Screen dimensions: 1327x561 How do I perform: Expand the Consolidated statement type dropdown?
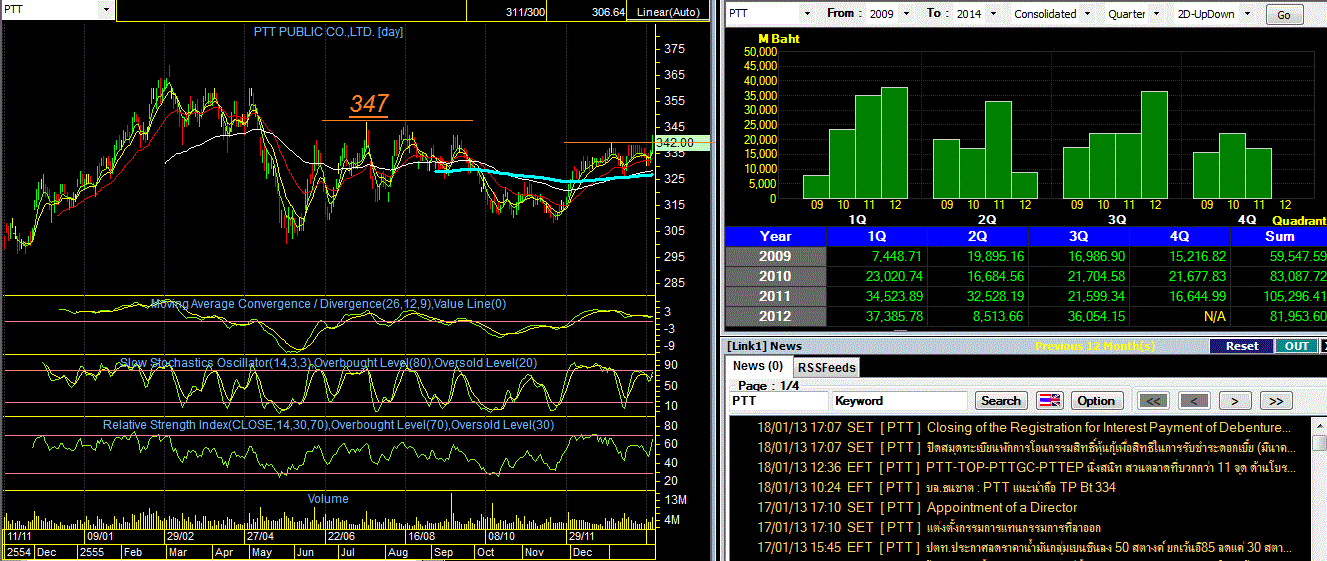(x=1088, y=14)
